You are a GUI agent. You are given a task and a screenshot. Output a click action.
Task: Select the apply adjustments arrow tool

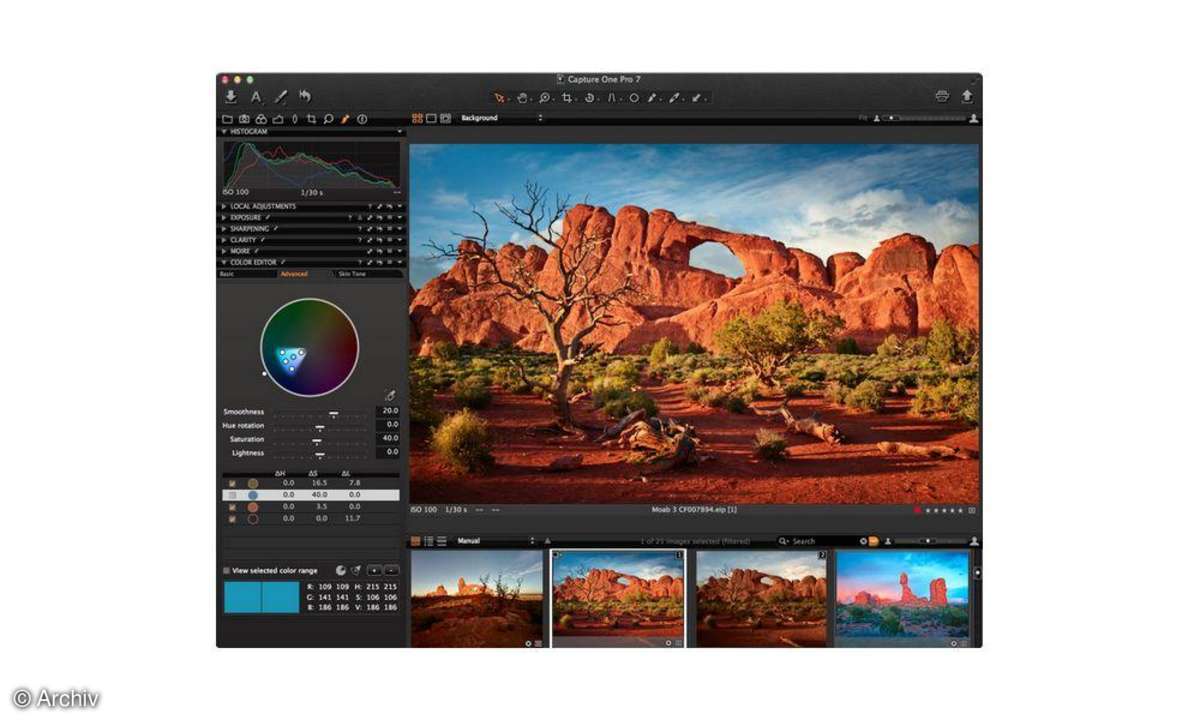[698, 98]
